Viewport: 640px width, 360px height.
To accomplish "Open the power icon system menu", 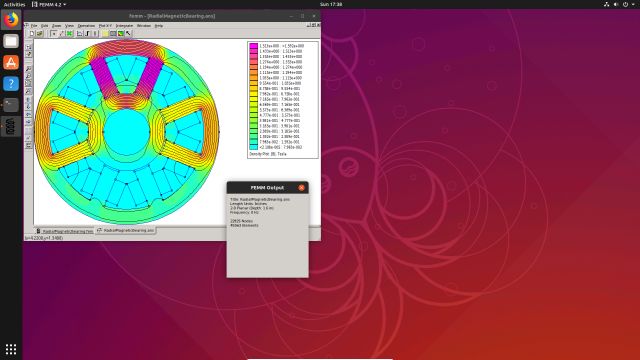I will (625, 4).
